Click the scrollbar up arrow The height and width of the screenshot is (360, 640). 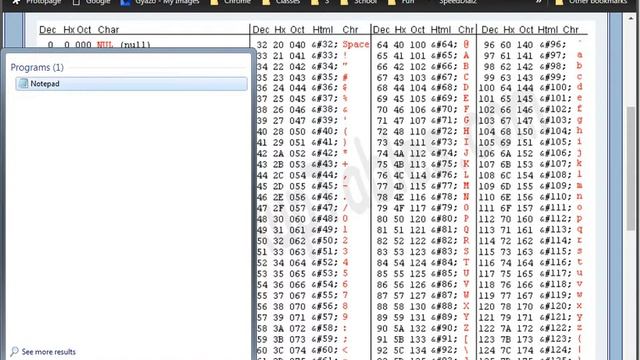pos(631,18)
